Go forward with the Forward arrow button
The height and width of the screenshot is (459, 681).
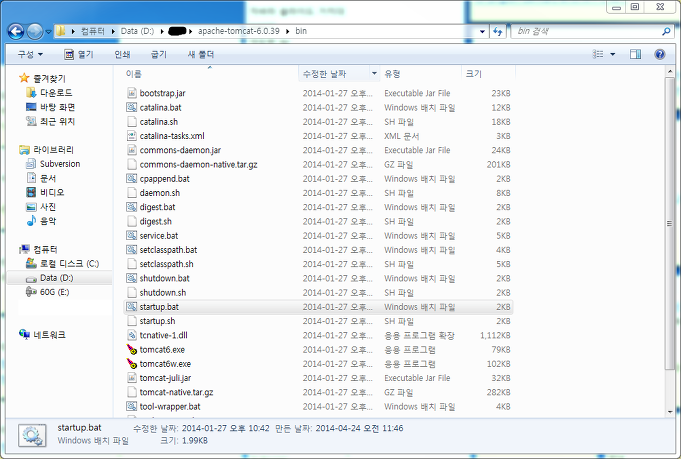point(35,31)
